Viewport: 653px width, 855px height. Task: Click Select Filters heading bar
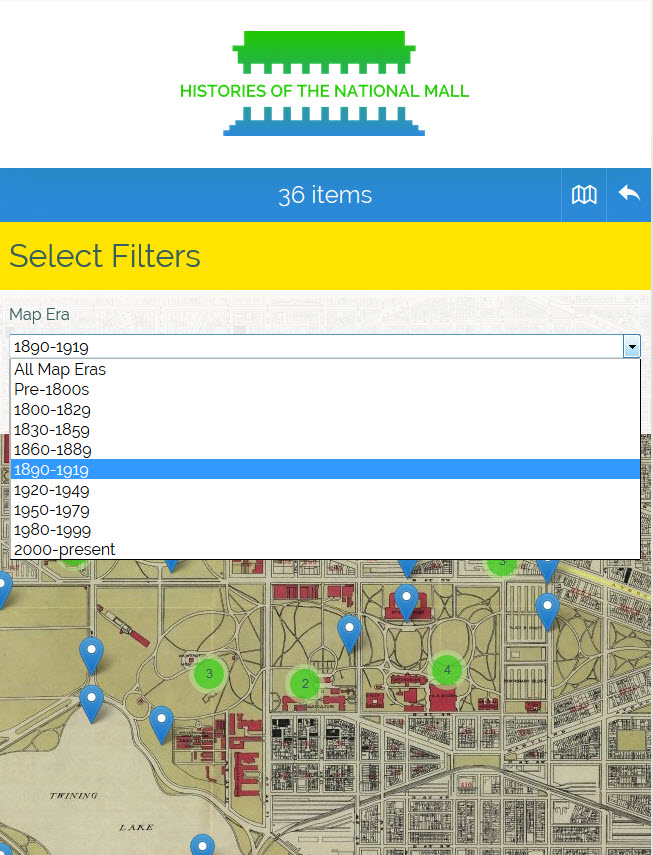[x=325, y=256]
